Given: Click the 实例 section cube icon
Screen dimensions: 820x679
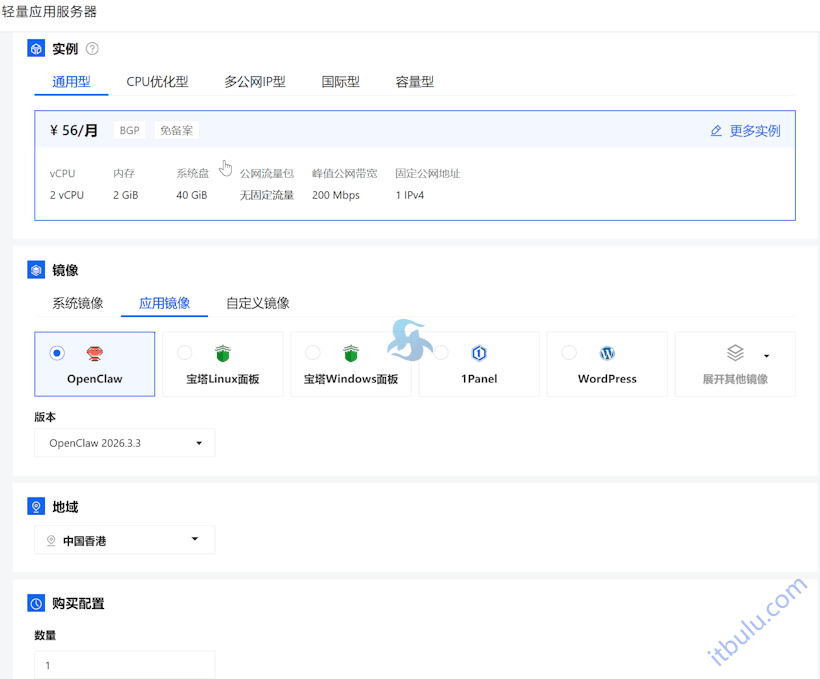Looking at the screenshot, I should click(x=35, y=47).
